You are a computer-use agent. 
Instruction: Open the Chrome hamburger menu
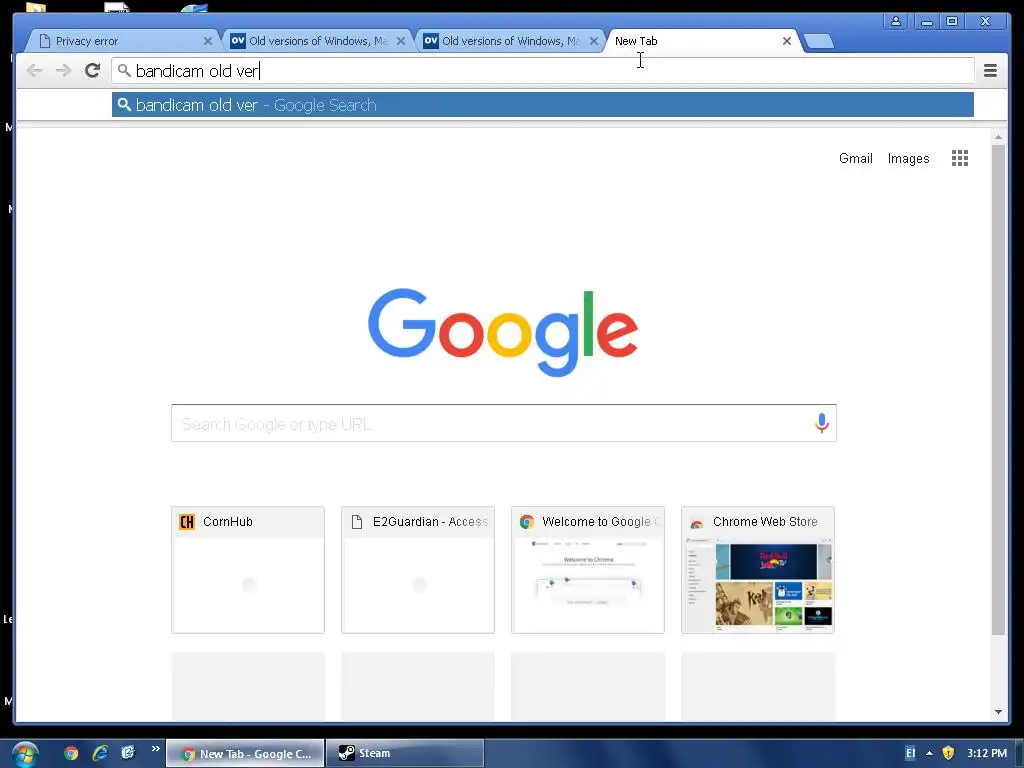coord(990,71)
